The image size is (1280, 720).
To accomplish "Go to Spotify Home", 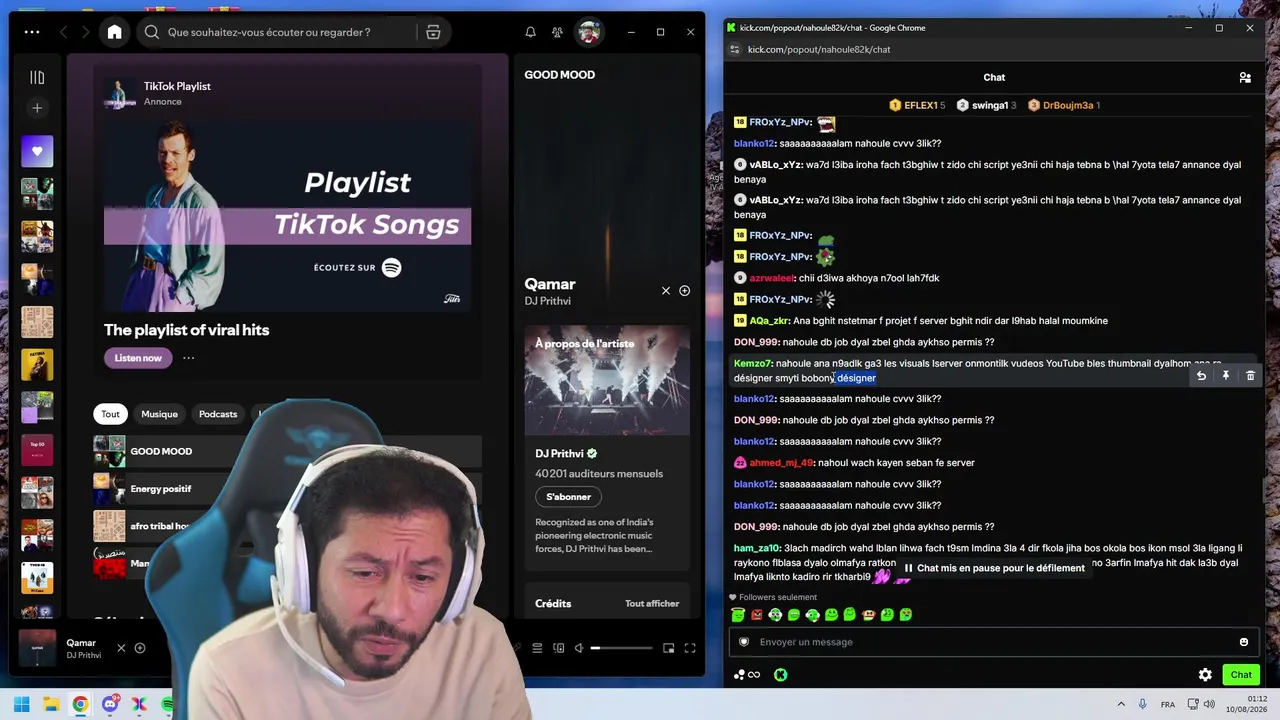I will 115,32.
